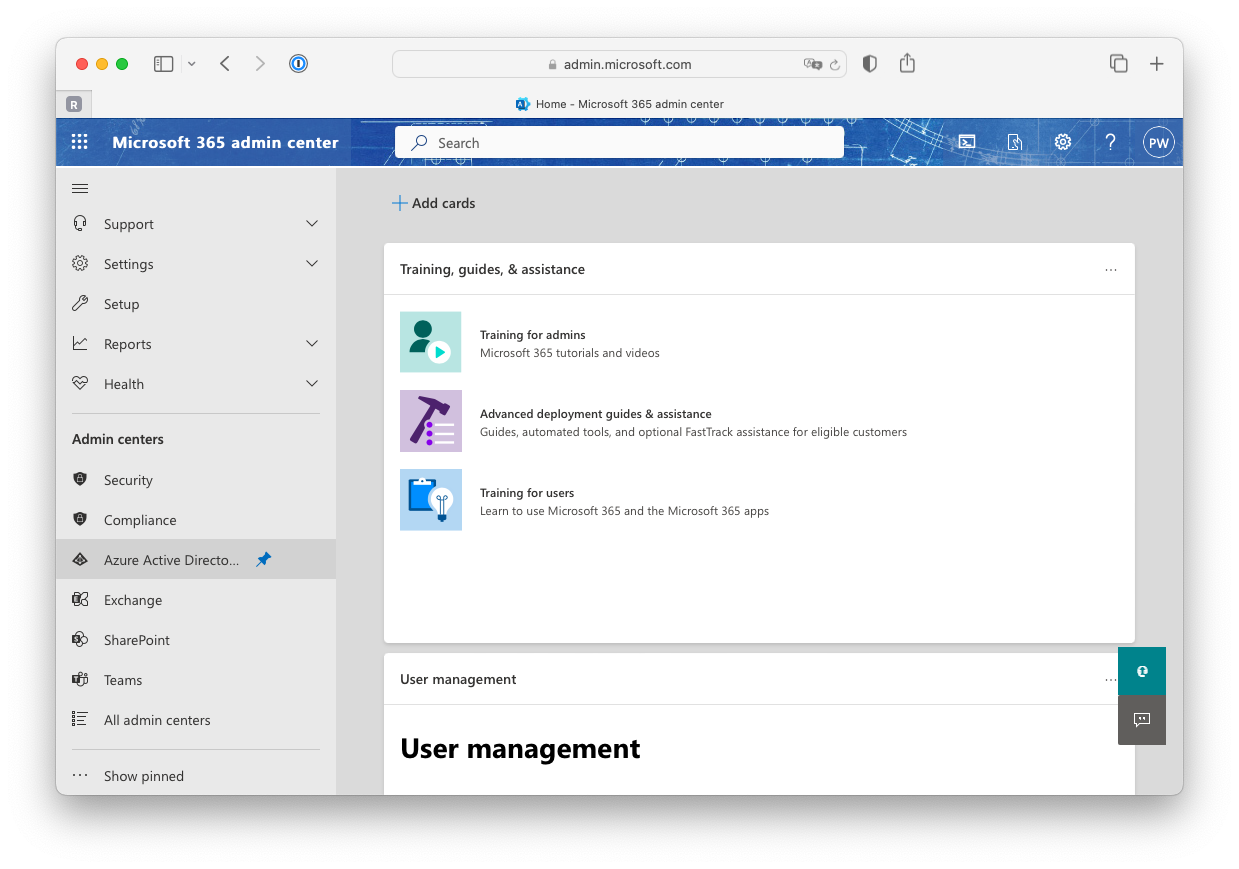Click the Teams icon in sidebar
This screenshot has height=869, width=1239.
(x=80, y=680)
